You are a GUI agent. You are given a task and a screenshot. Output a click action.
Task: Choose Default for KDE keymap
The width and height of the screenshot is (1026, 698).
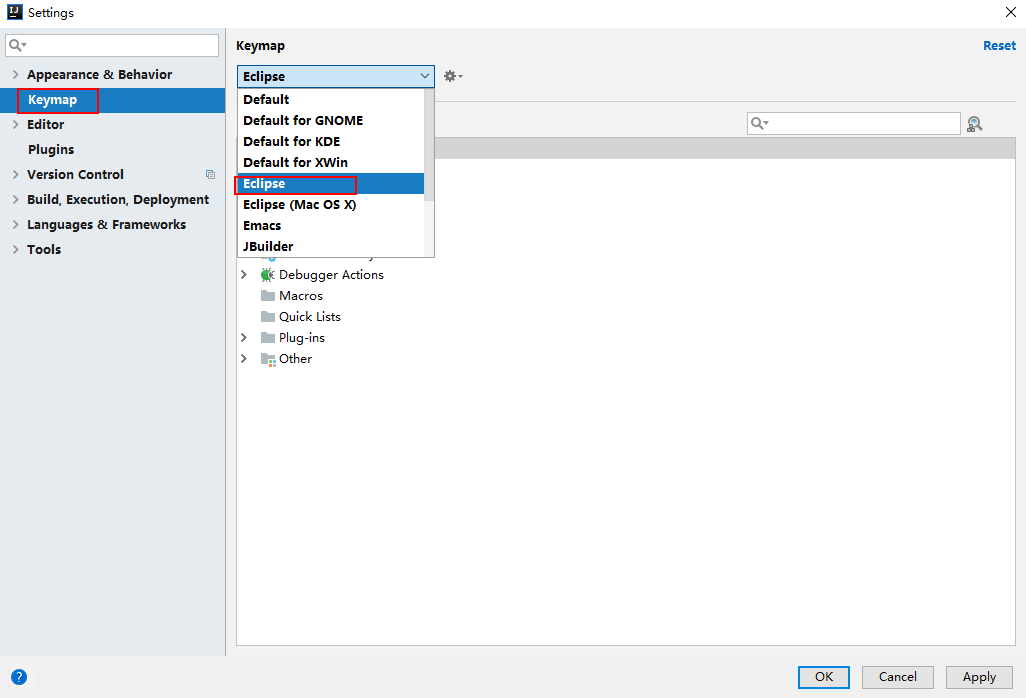tap(330, 141)
